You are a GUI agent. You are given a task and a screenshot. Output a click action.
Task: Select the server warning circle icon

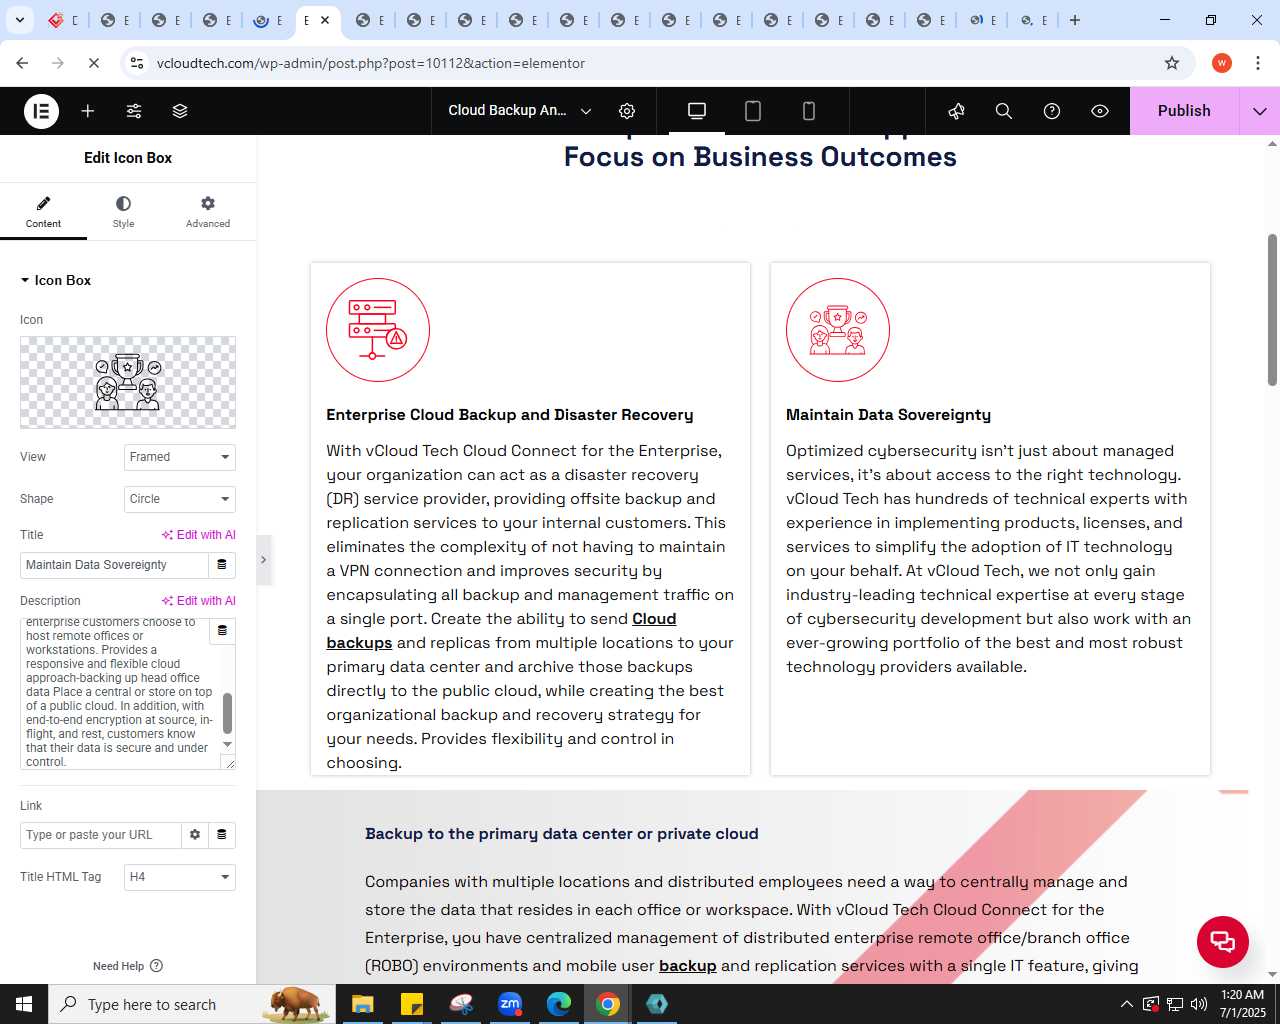point(378,330)
